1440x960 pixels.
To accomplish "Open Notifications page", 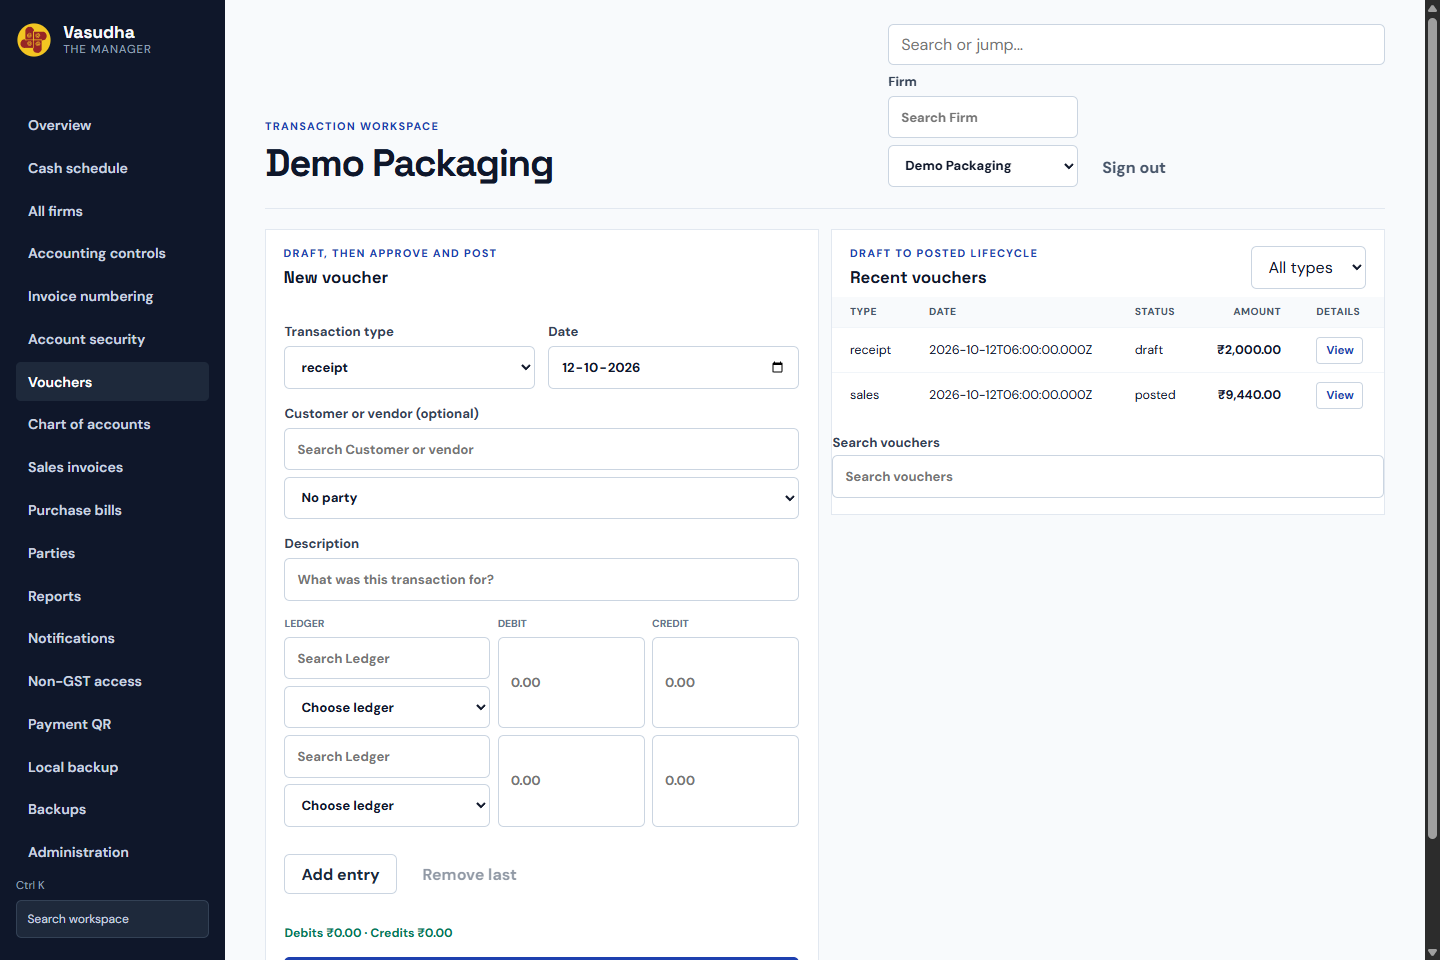I will [x=112, y=638].
